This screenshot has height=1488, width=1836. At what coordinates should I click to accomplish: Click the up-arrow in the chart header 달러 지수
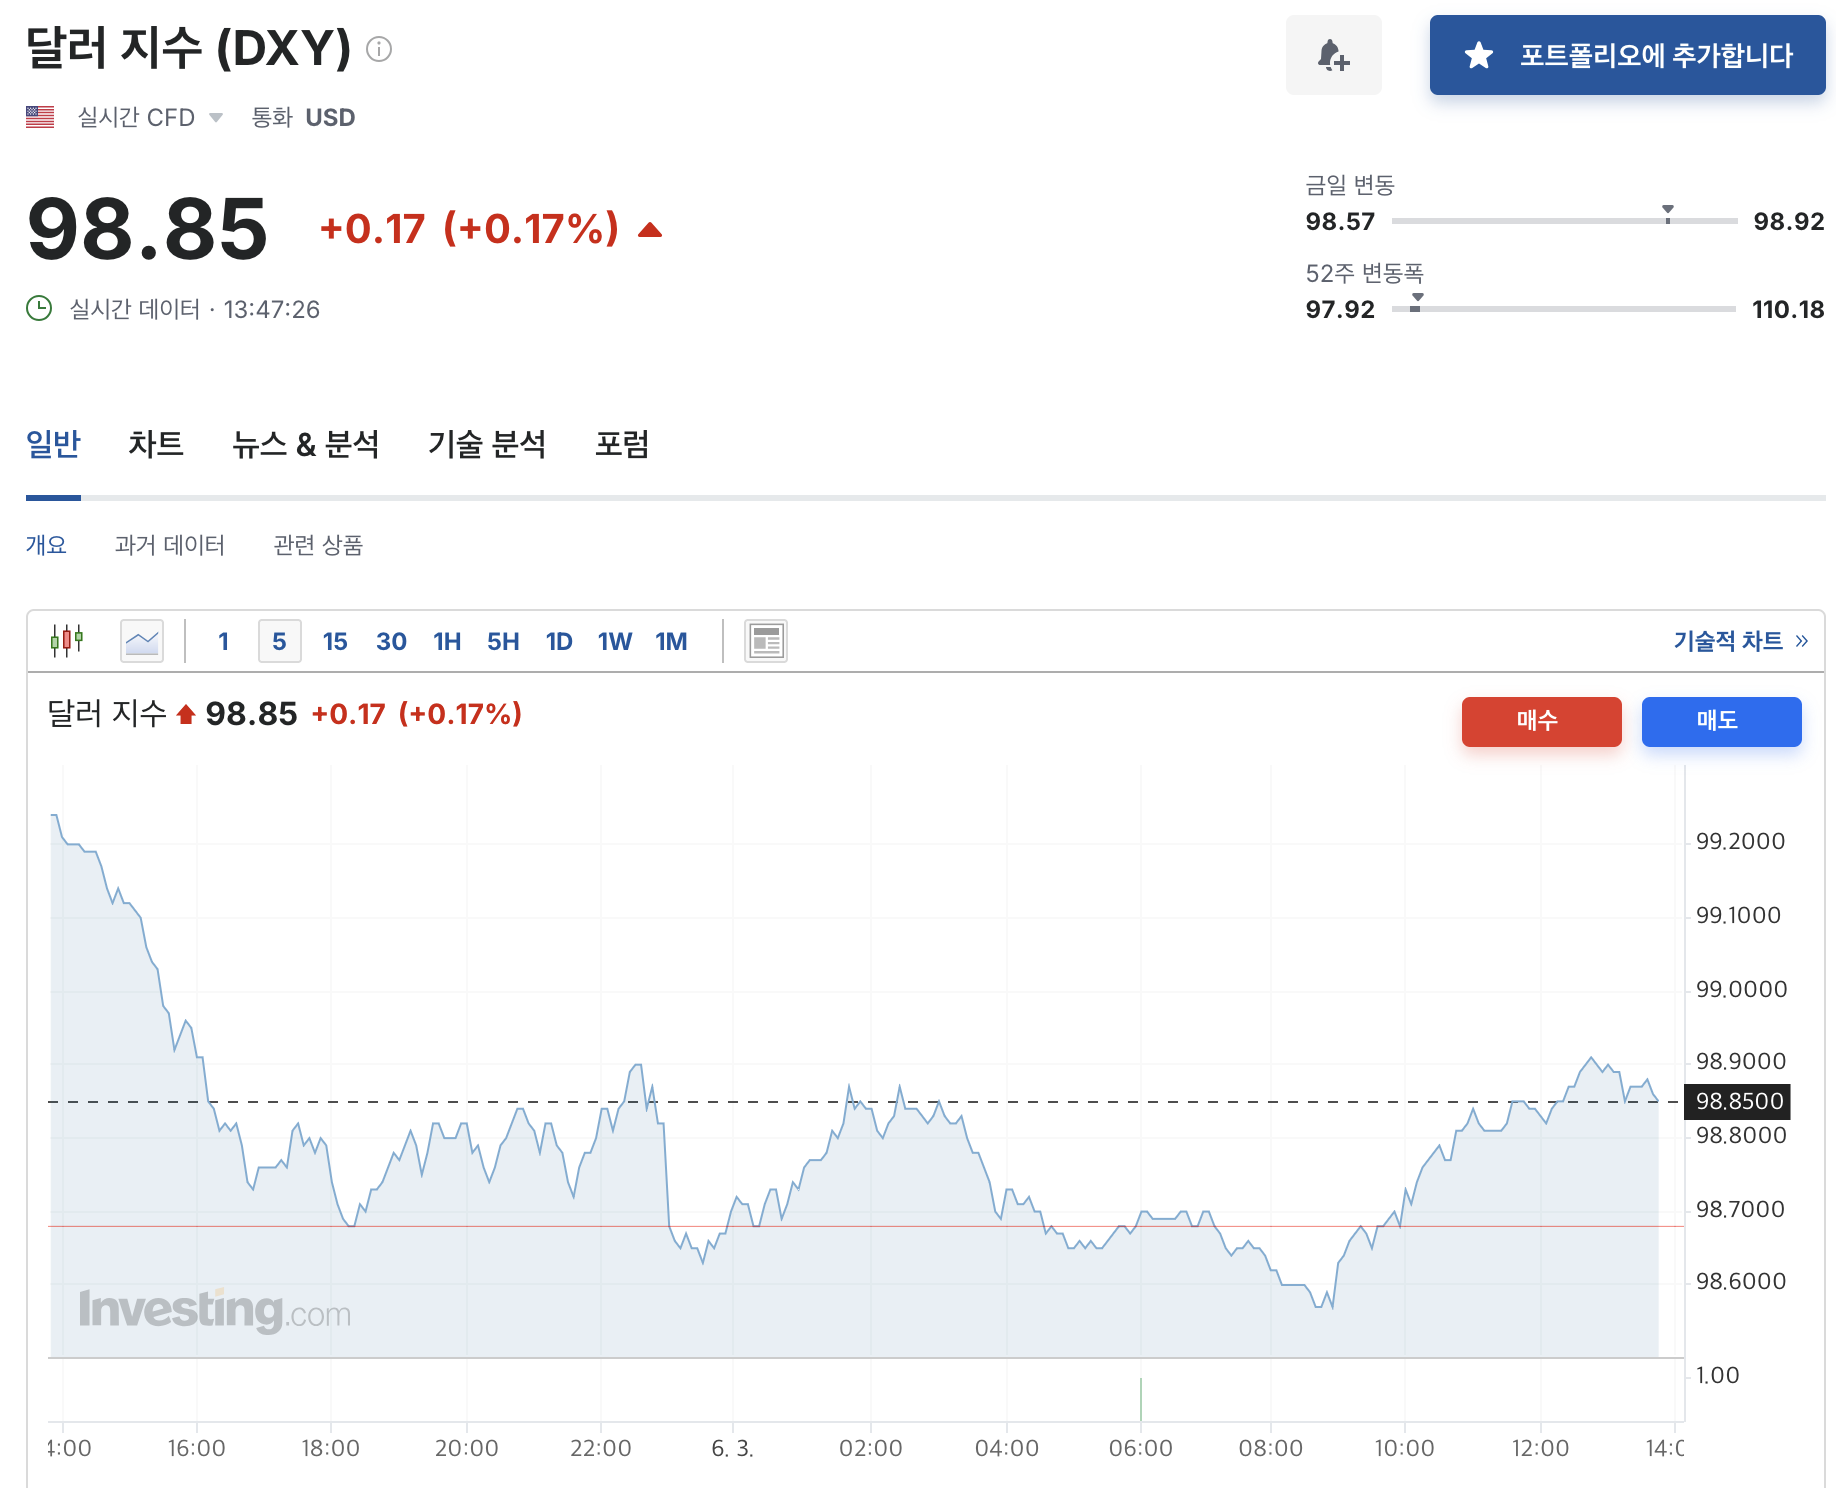coord(186,714)
